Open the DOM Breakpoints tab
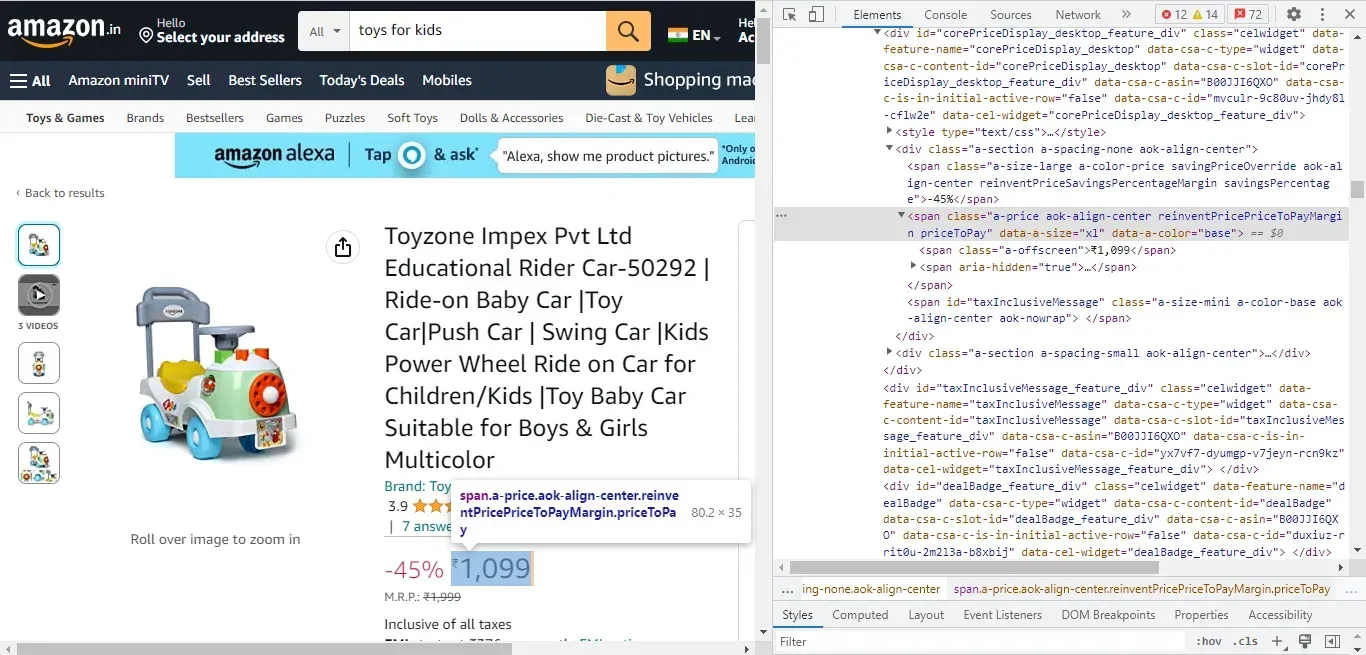 click(x=1108, y=615)
